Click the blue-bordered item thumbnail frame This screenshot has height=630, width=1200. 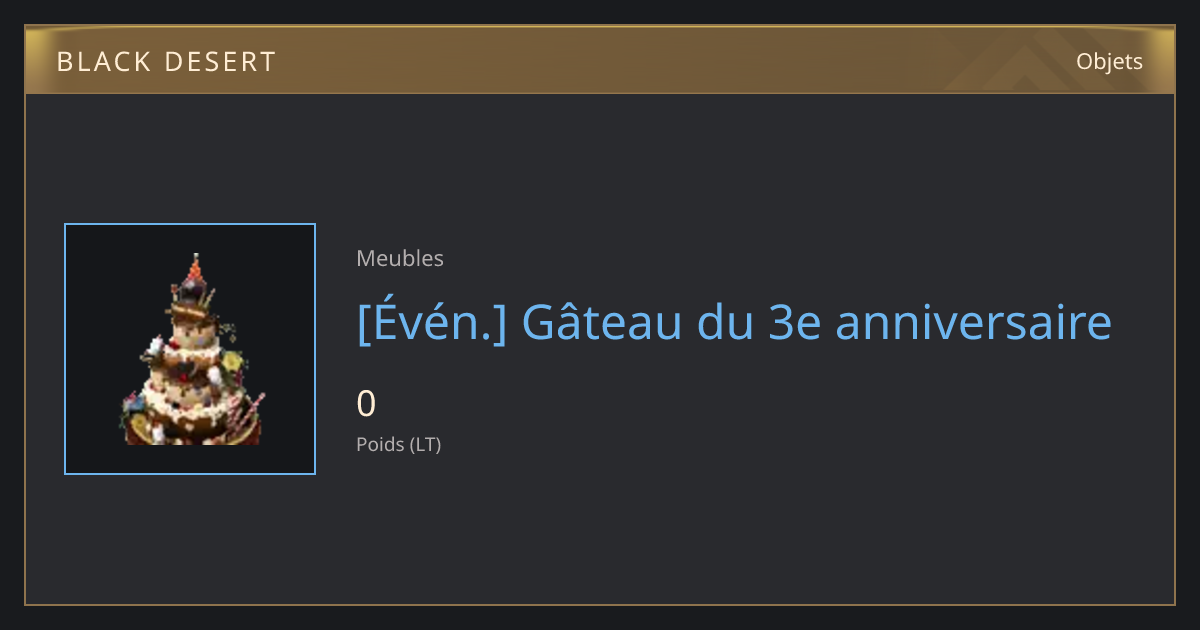[x=190, y=349]
